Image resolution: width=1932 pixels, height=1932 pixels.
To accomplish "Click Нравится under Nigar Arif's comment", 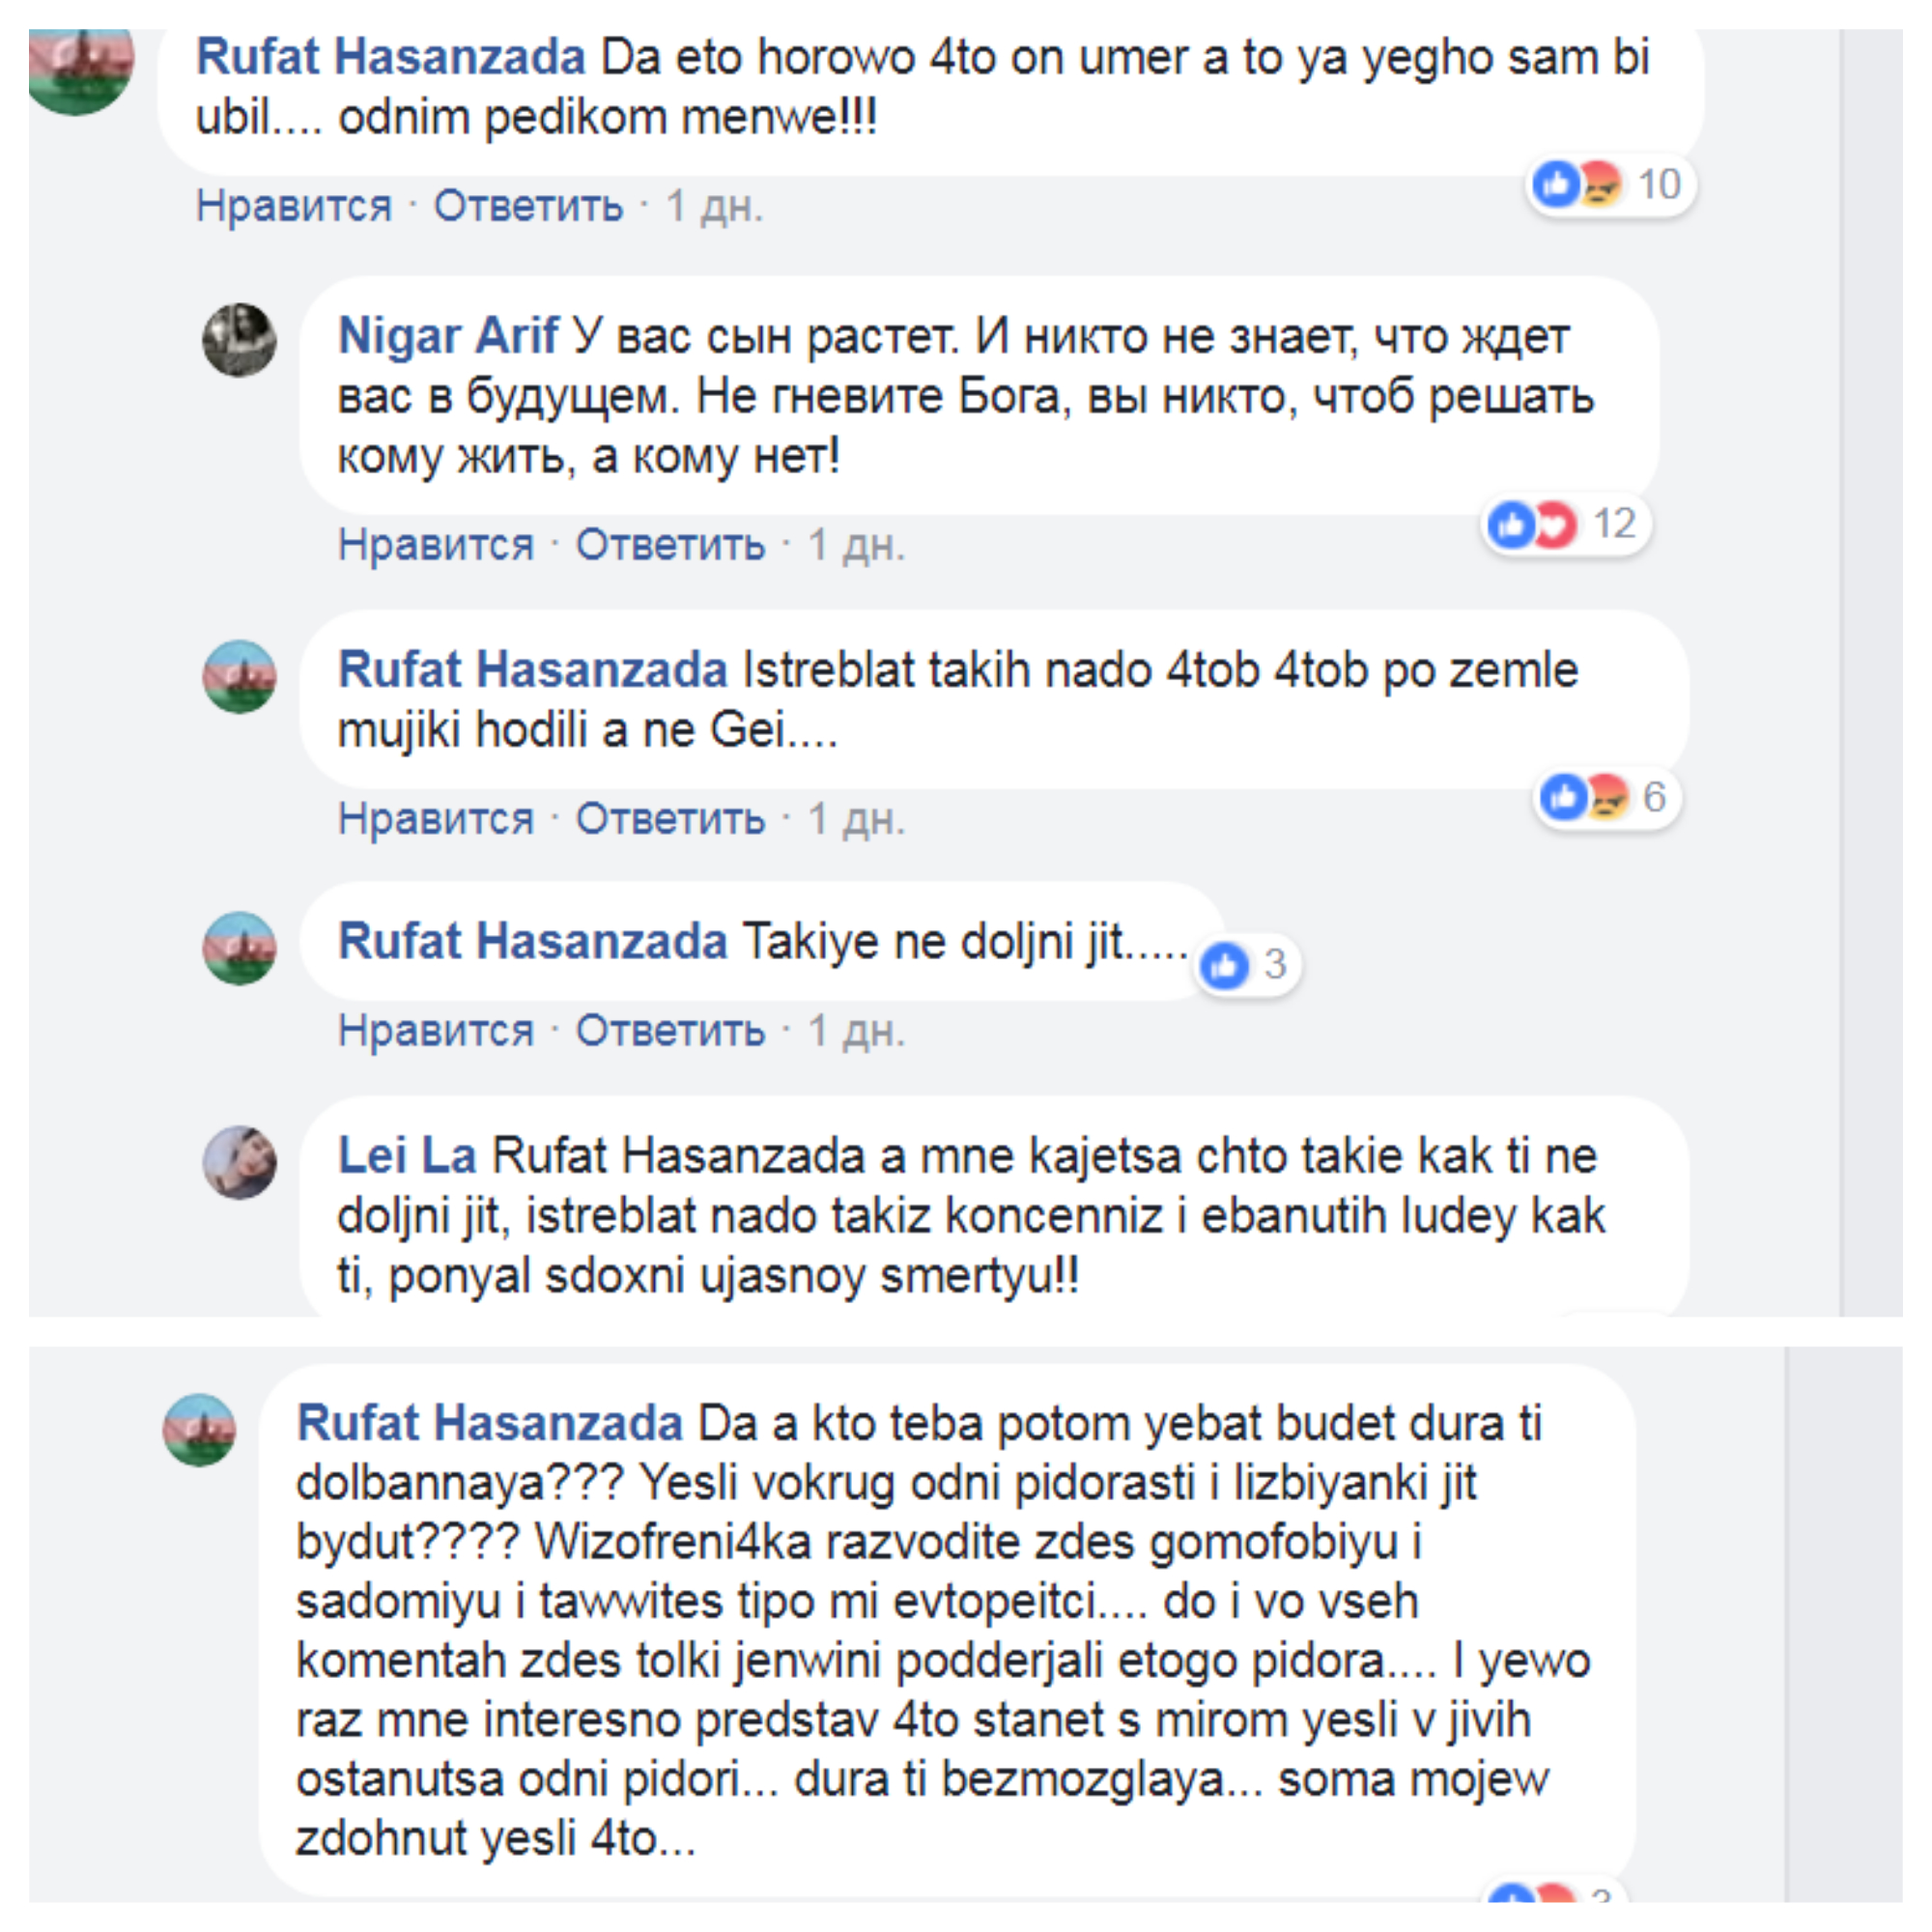I will pyautogui.click(x=436, y=545).
